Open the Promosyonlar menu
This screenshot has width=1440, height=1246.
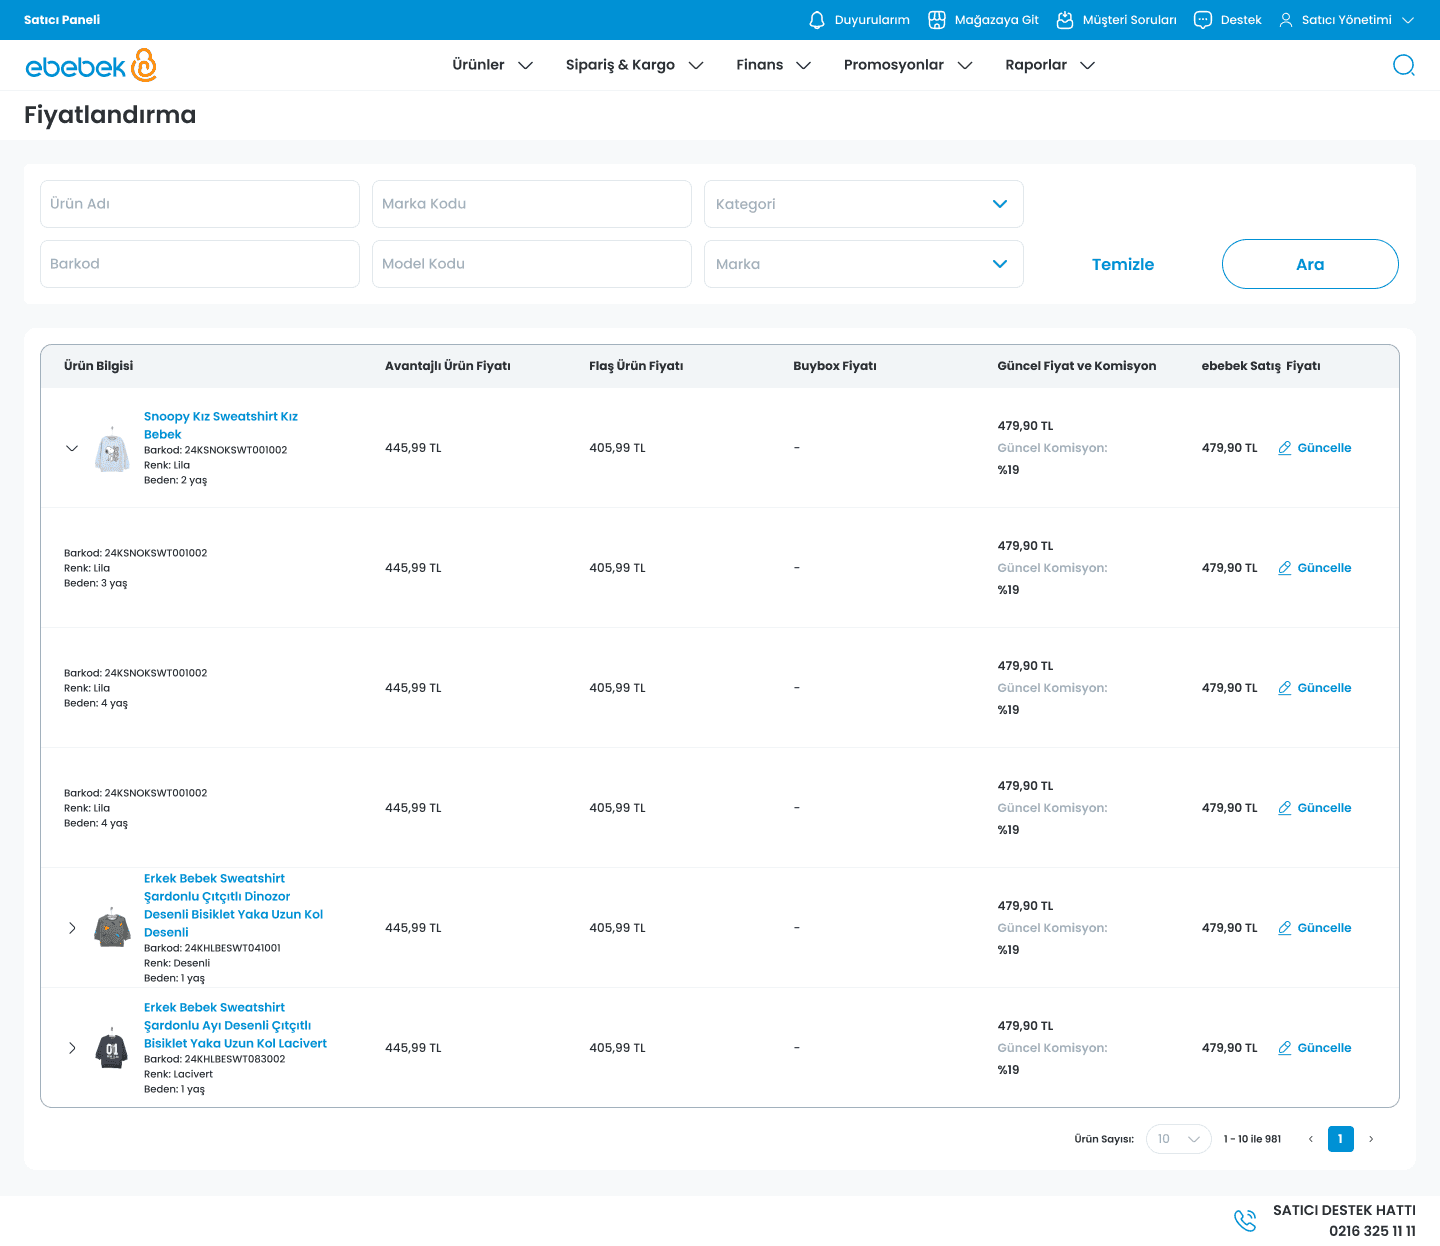908,65
